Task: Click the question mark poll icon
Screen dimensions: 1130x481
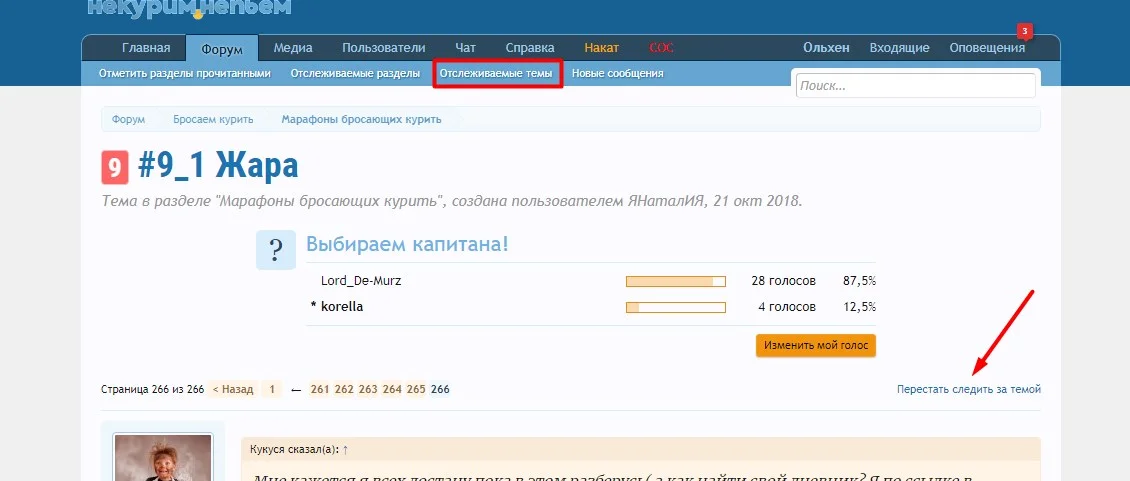Action: pyautogui.click(x=276, y=250)
